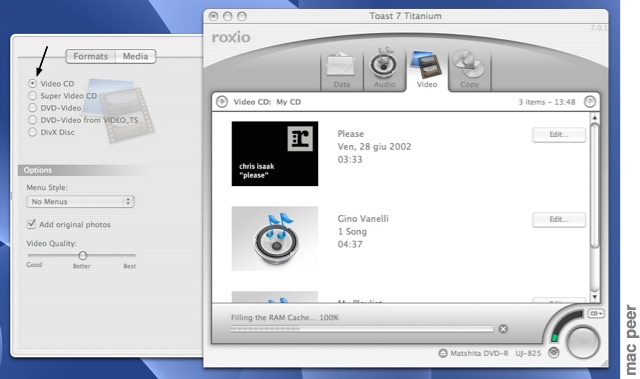Open the CD disc type dropdown
The image size is (640, 379).
596,313
